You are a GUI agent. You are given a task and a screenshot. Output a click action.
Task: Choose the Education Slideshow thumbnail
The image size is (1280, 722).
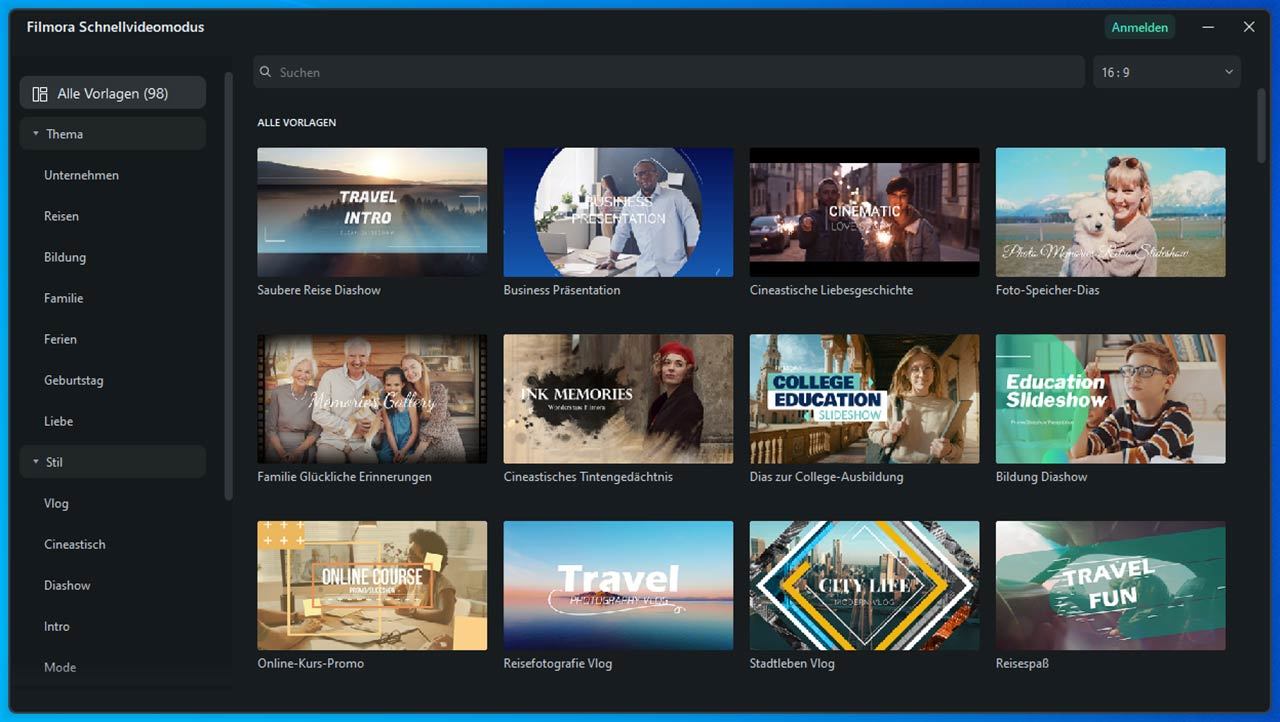tap(1110, 399)
